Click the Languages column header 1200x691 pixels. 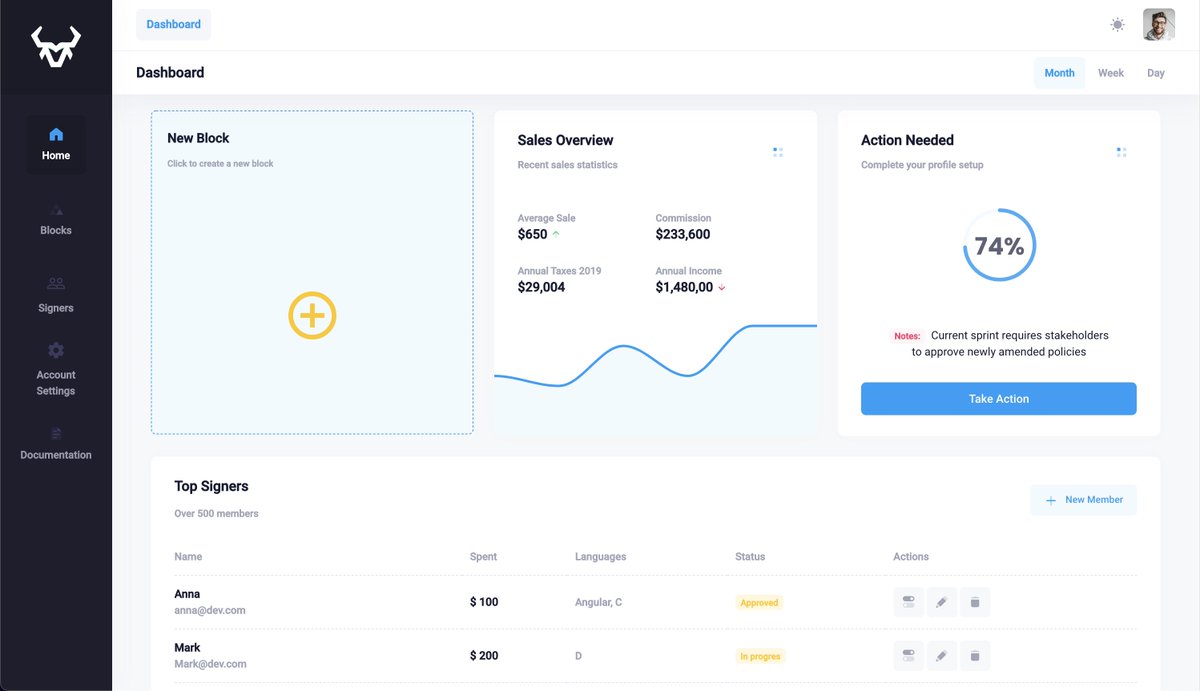click(601, 557)
